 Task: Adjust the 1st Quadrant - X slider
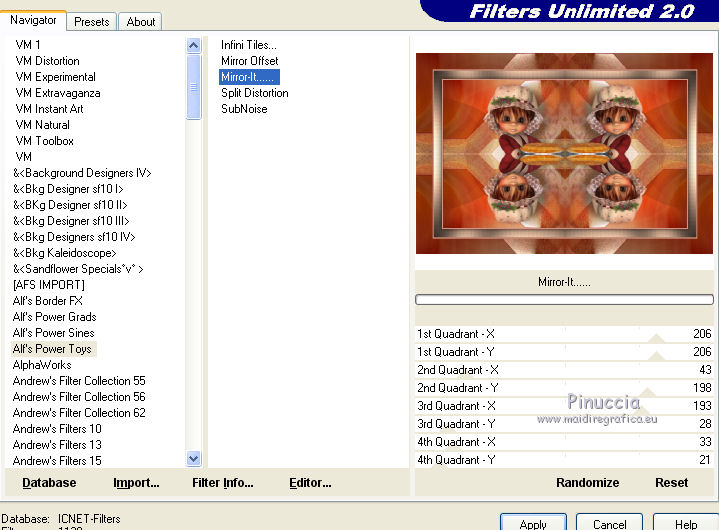click(564, 334)
